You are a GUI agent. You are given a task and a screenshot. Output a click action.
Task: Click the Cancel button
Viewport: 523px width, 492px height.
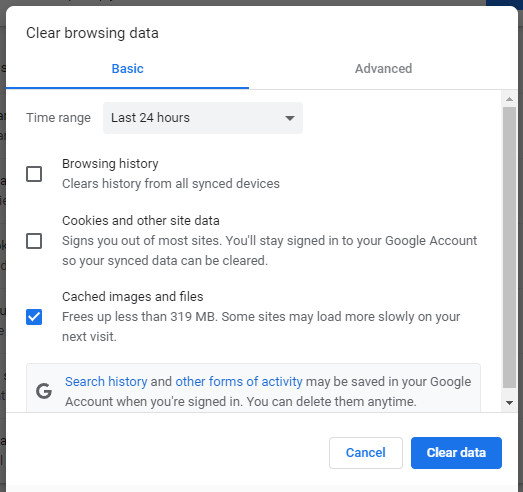pos(366,453)
